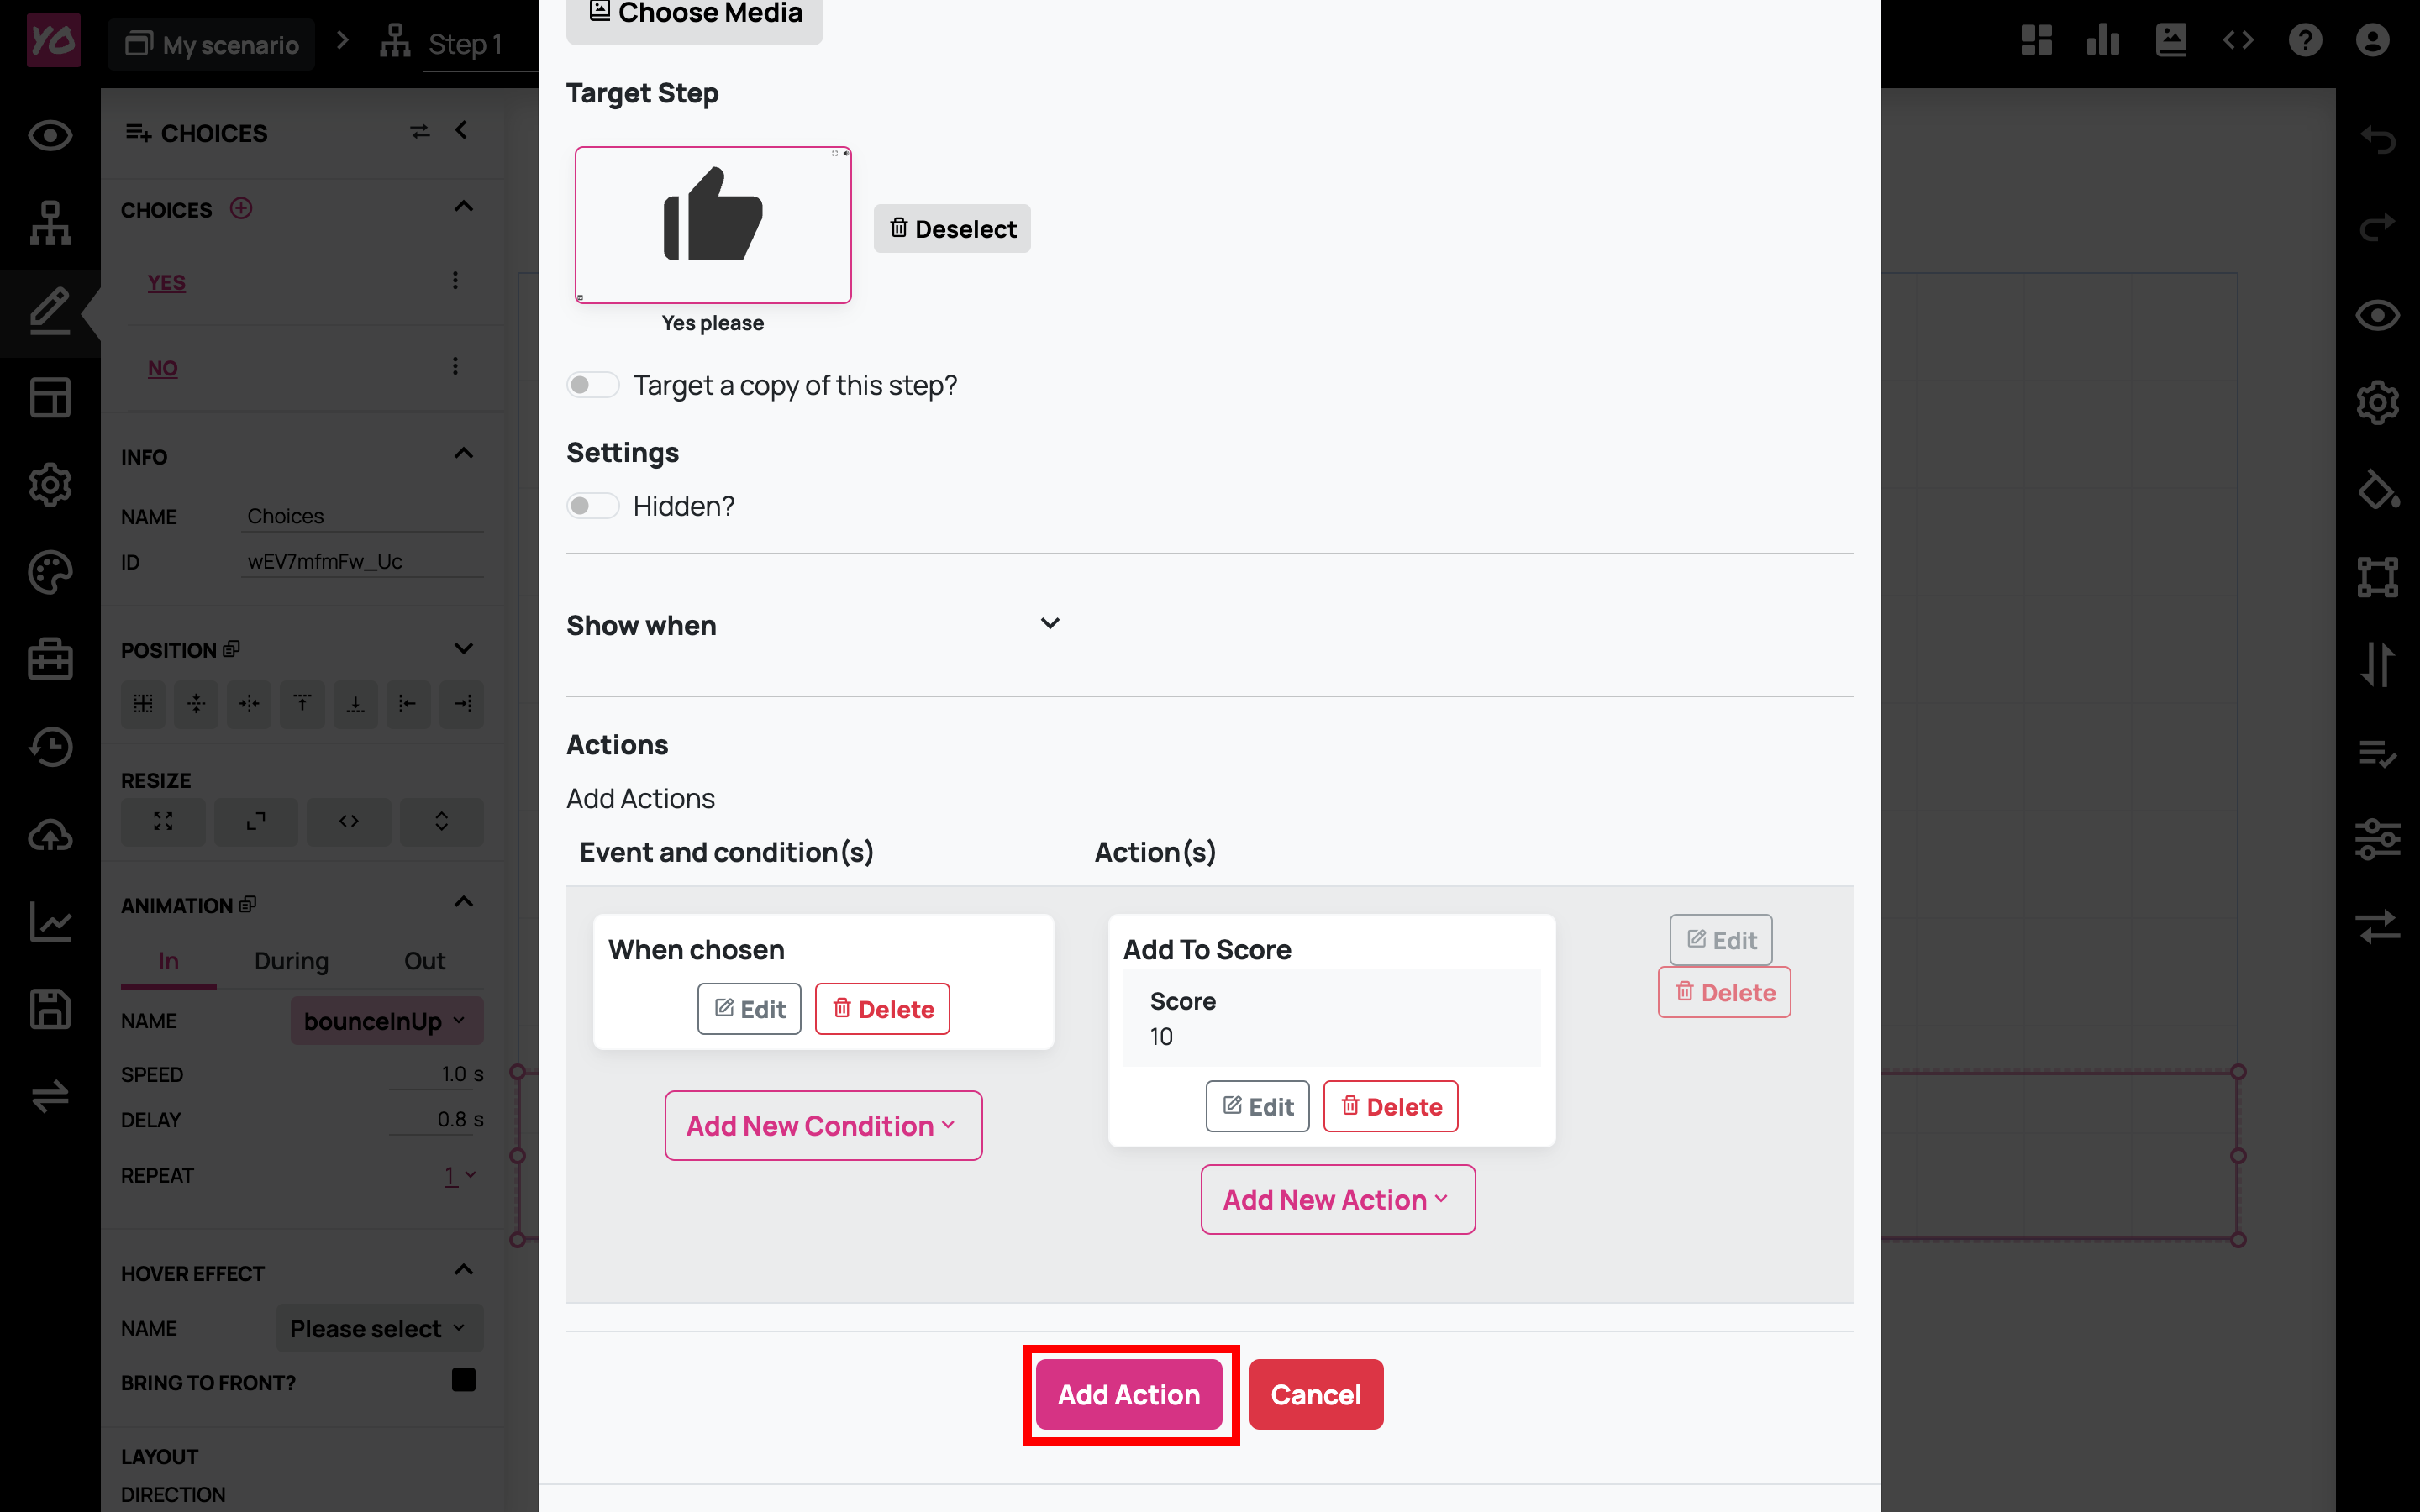The height and width of the screenshot is (1512, 2420).
Task: Click the paint bucket fill icon
Action: (x=2377, y=490)
